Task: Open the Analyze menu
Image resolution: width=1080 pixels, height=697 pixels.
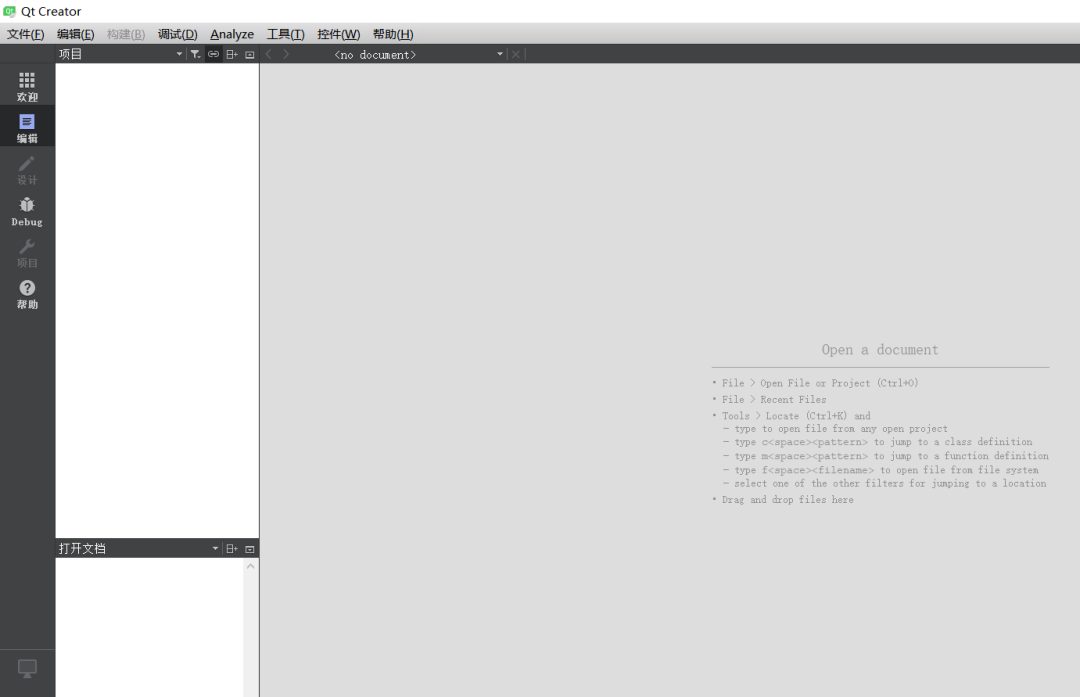Action: coord(232,34)
